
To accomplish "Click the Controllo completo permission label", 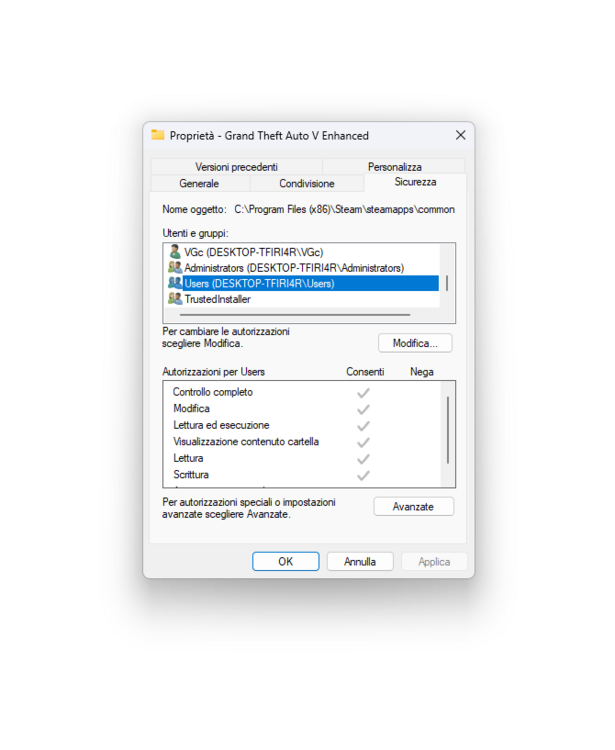I will 213,392.
